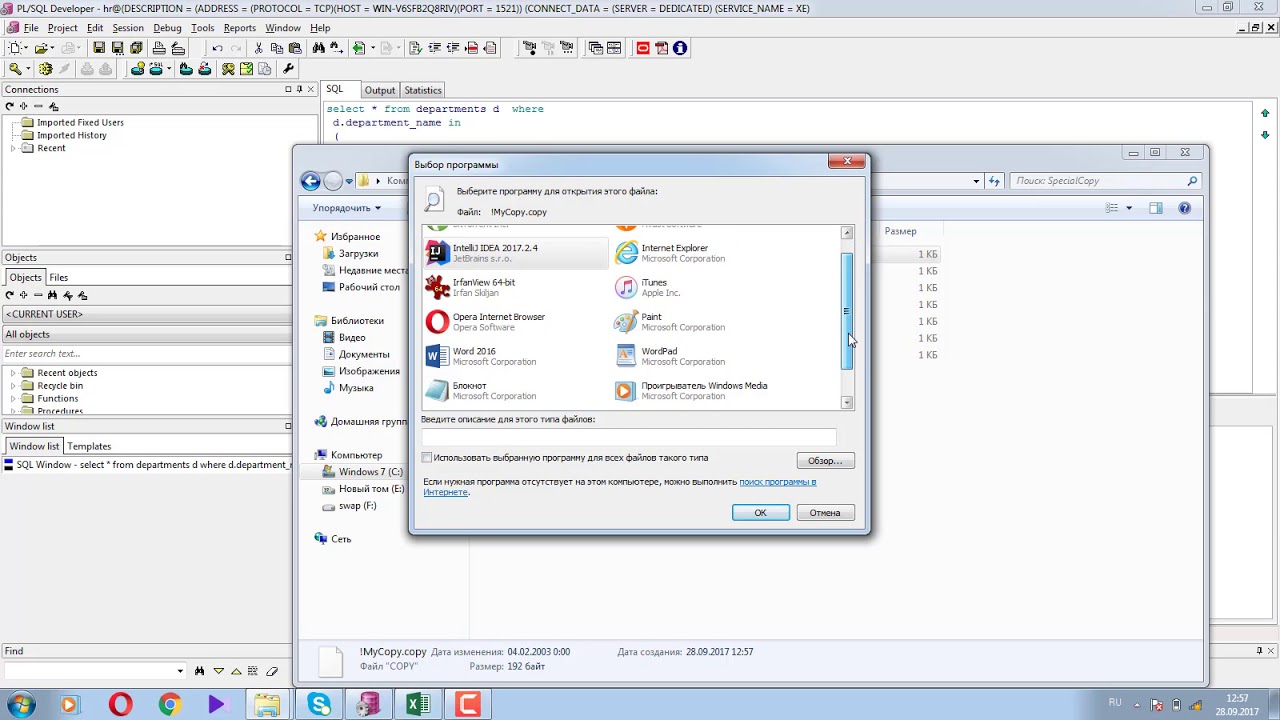Screen dimensions: 1280x720
Task: Click the Отмена button
Action: click(825, 513)
